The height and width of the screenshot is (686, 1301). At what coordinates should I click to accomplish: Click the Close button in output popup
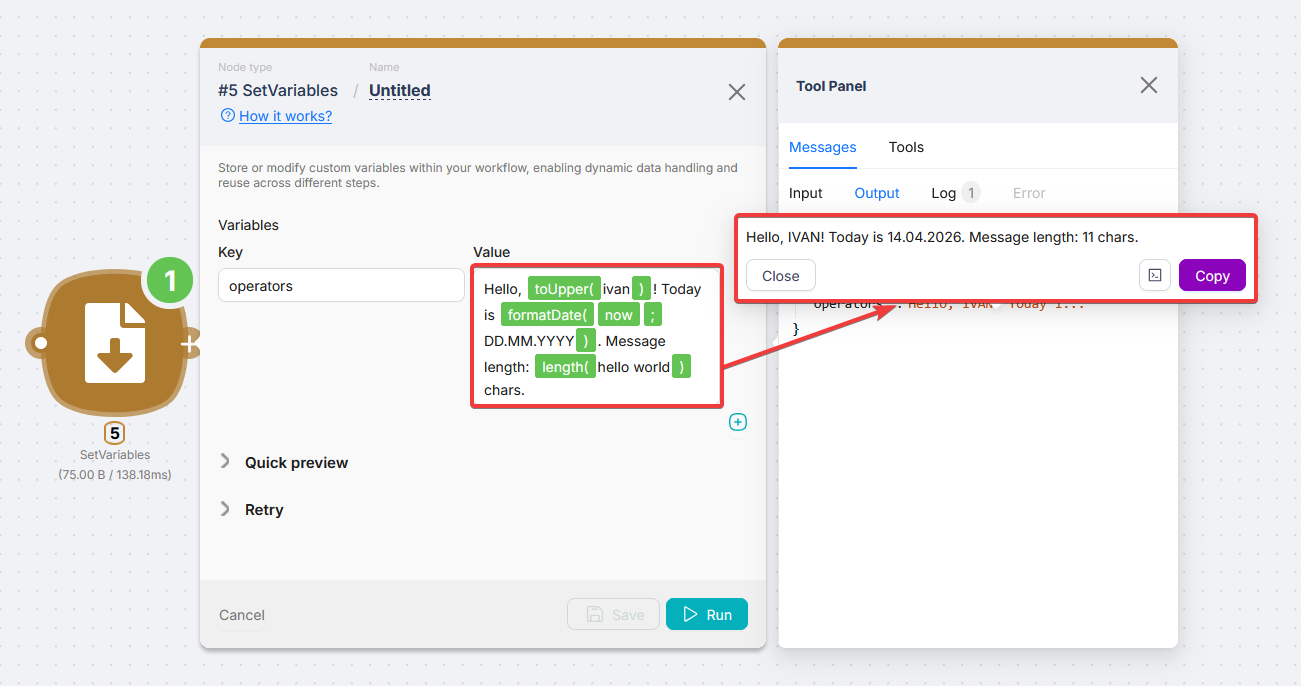click(780, 276)
